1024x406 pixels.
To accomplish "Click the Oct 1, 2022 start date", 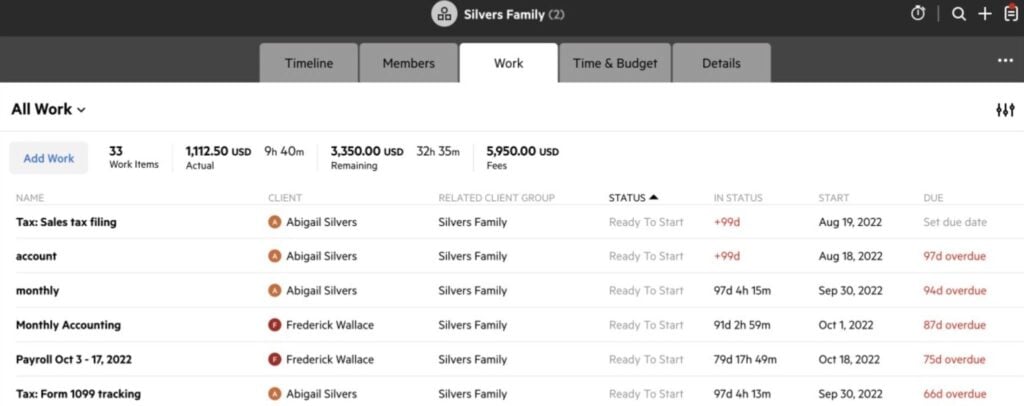I will (x=846, y=325).
